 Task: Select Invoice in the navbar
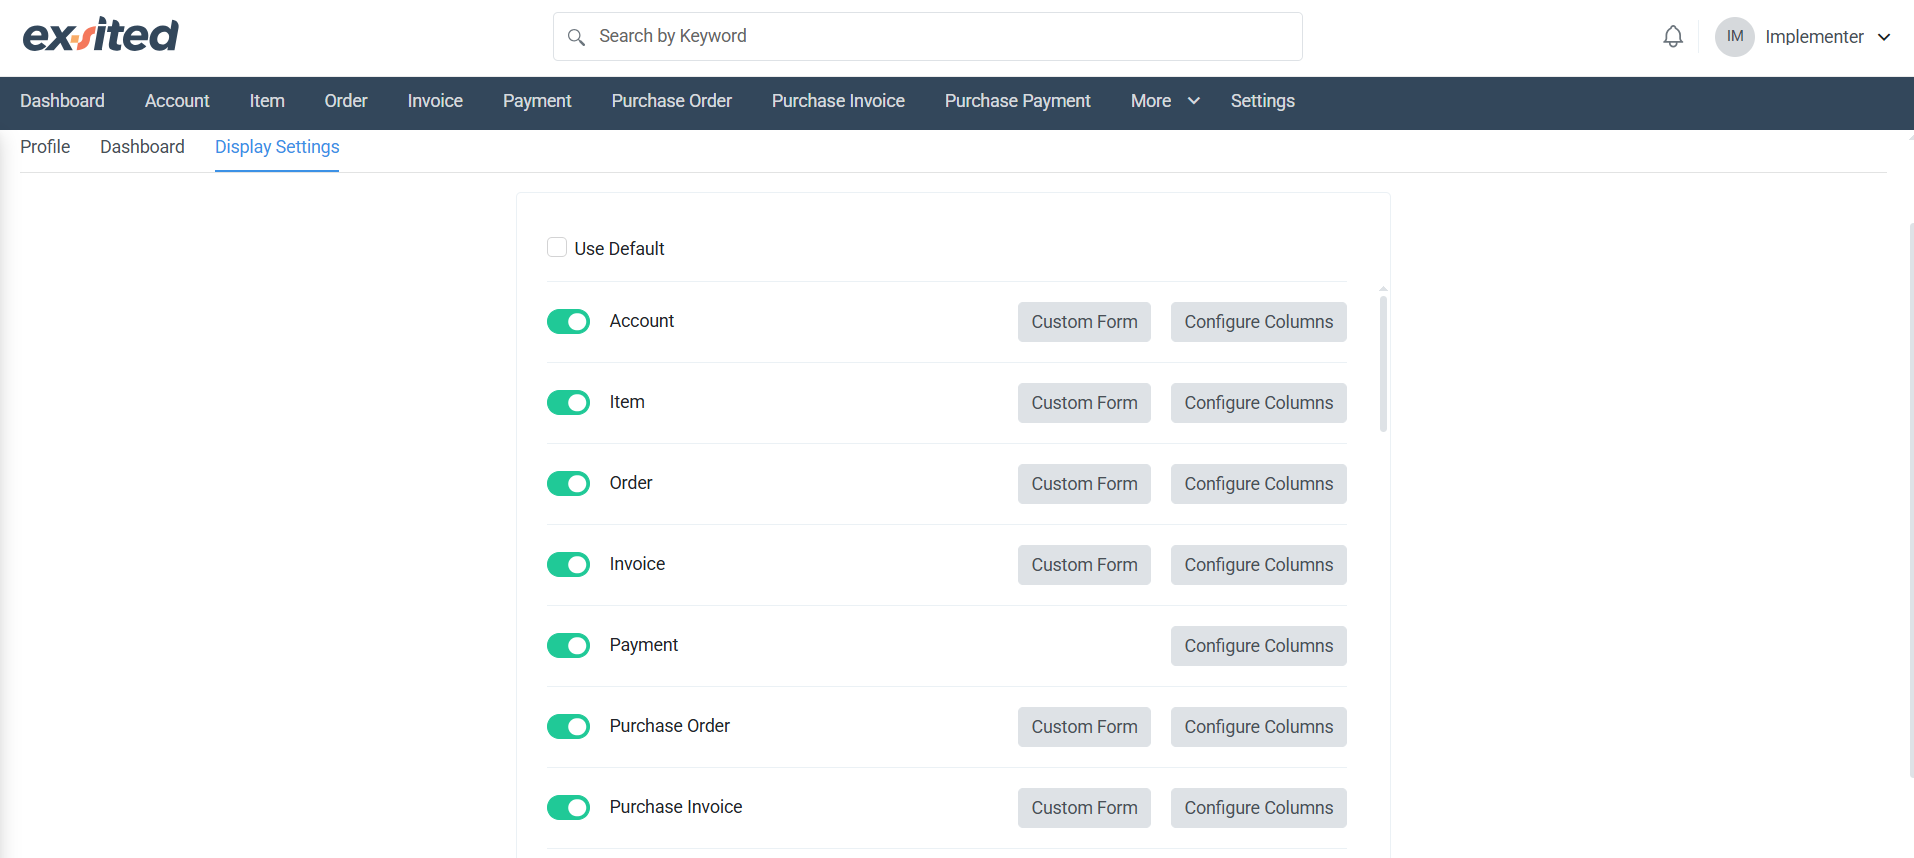435,101
